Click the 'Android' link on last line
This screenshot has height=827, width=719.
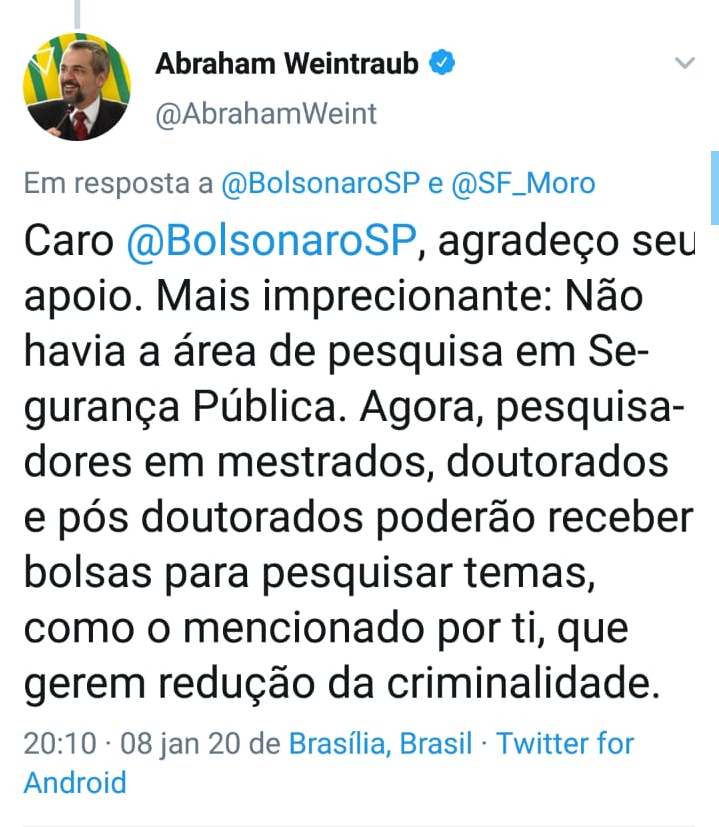coord(75,783)
